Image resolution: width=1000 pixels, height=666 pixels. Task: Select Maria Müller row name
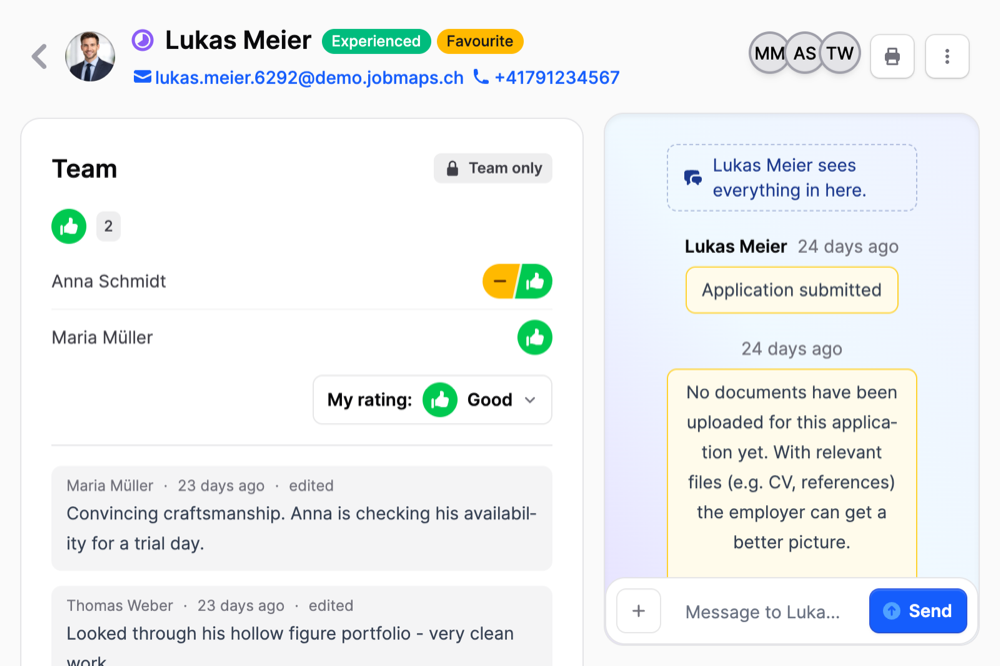tap(102, 337)
